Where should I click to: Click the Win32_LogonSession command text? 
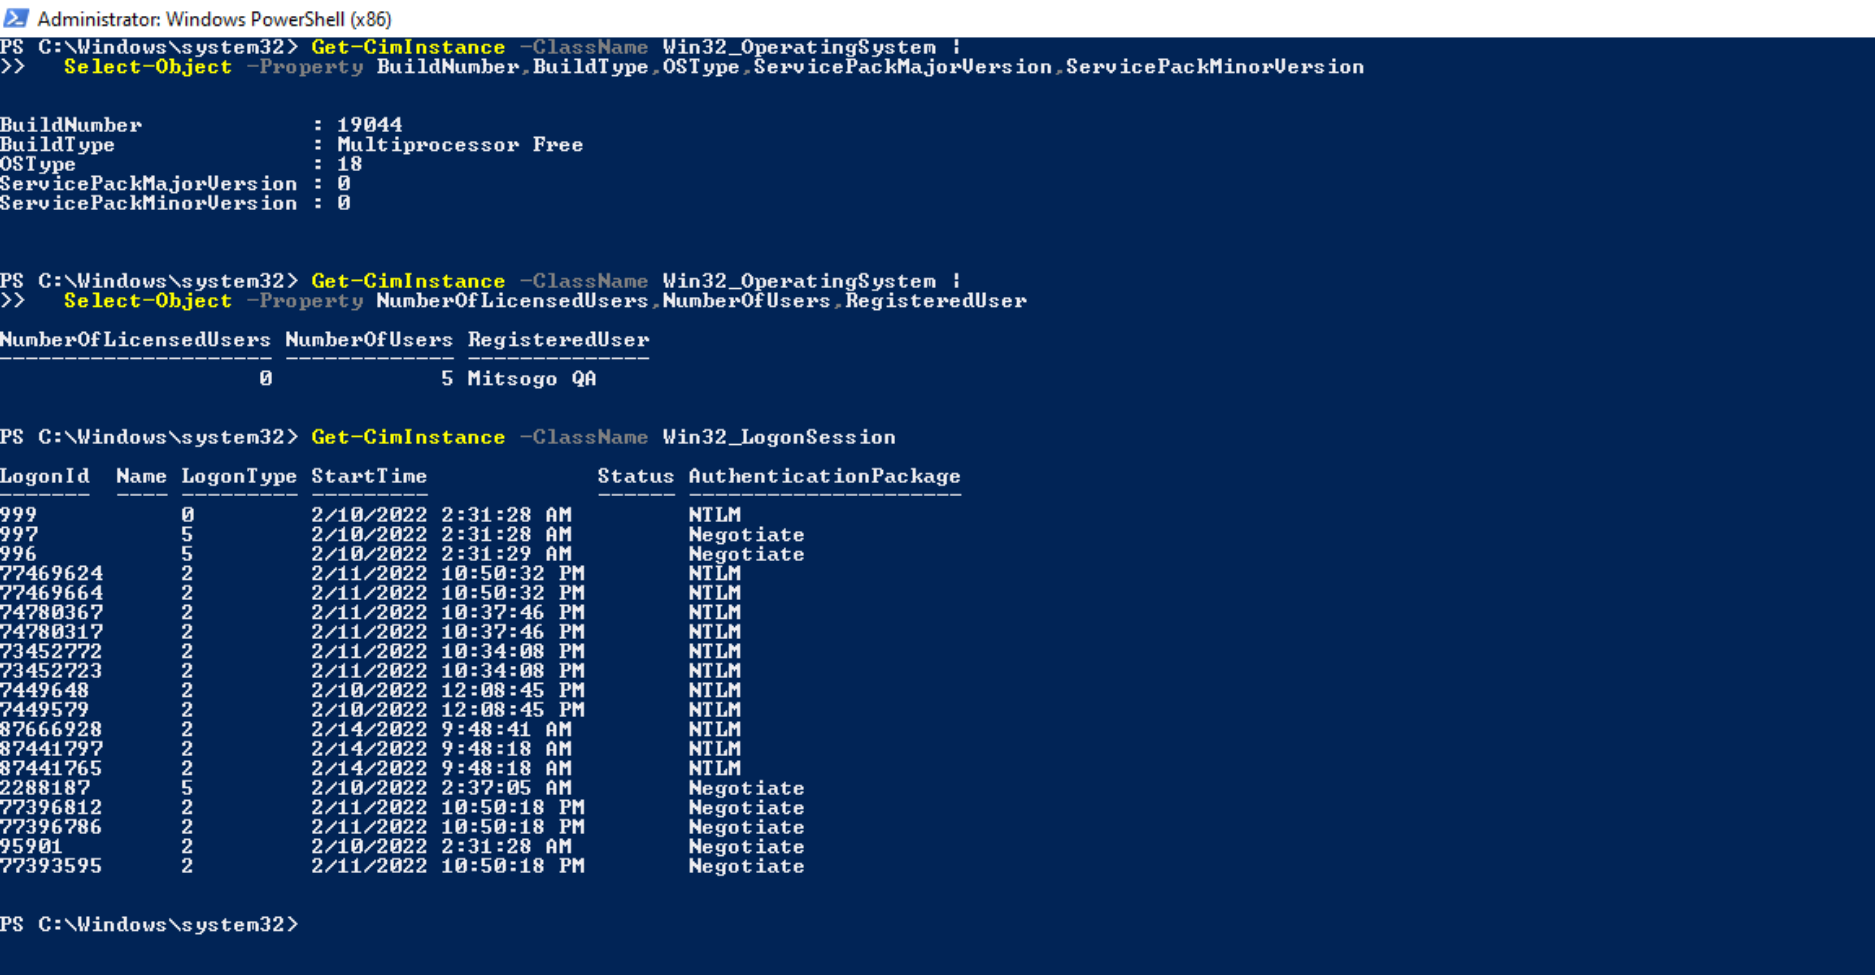tap(778, 437)
